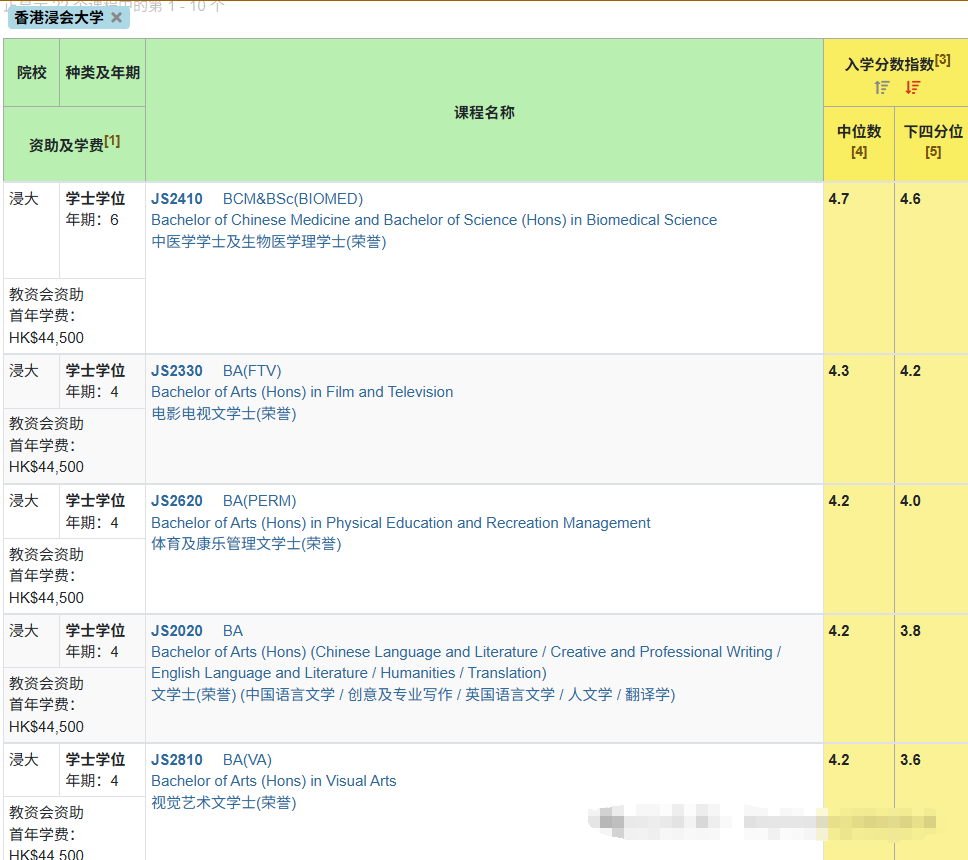Open 中医学学士及生物医学理学士(荣誉) link
968x860 pixels.
click(269, 241)
